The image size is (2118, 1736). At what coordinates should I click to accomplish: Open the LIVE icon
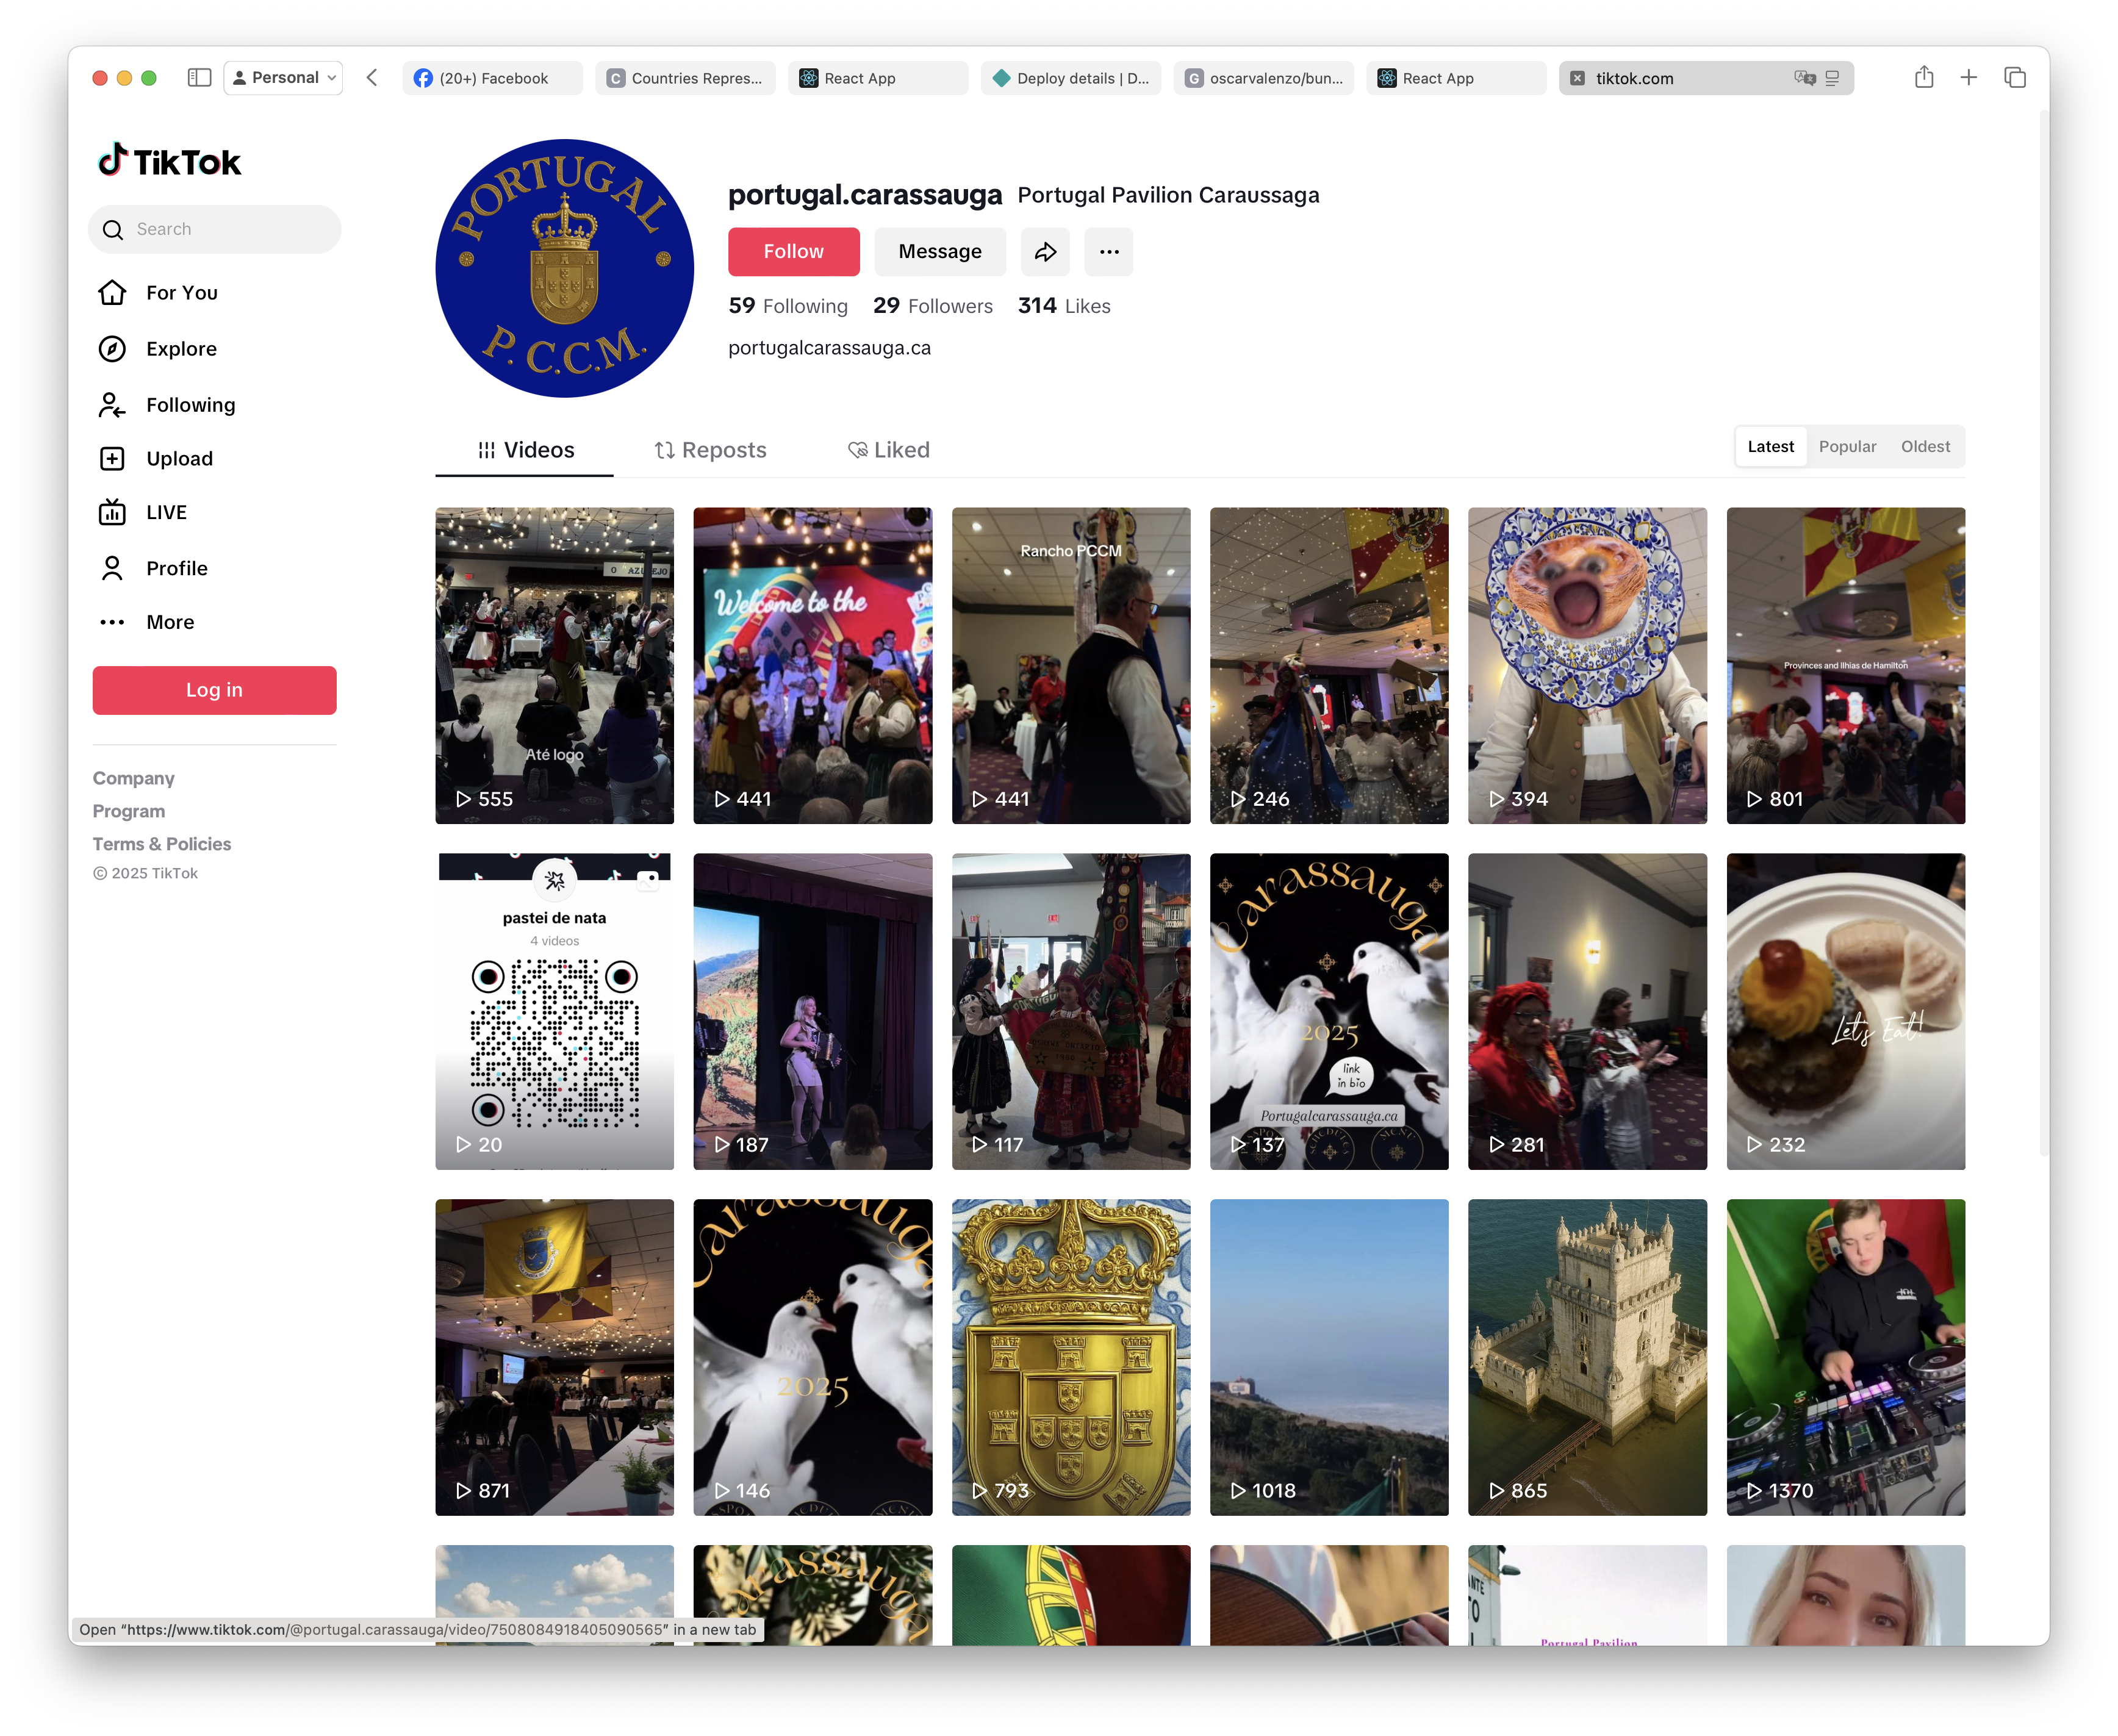tap(113, 512)
